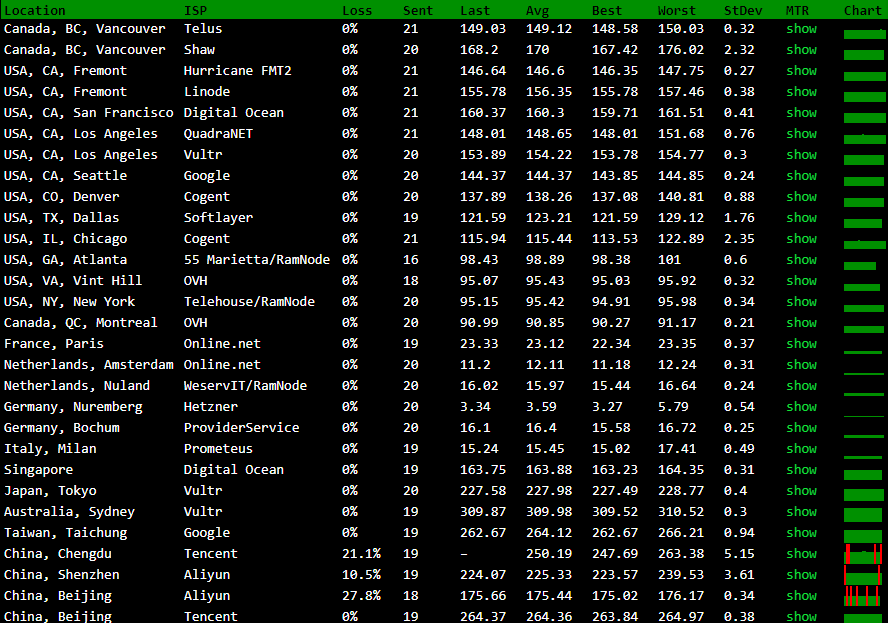Viewport: 888px width, 623px height.
Task: Click show link in the Beijing Aliyun row
Action: click(x=801, y=595)
